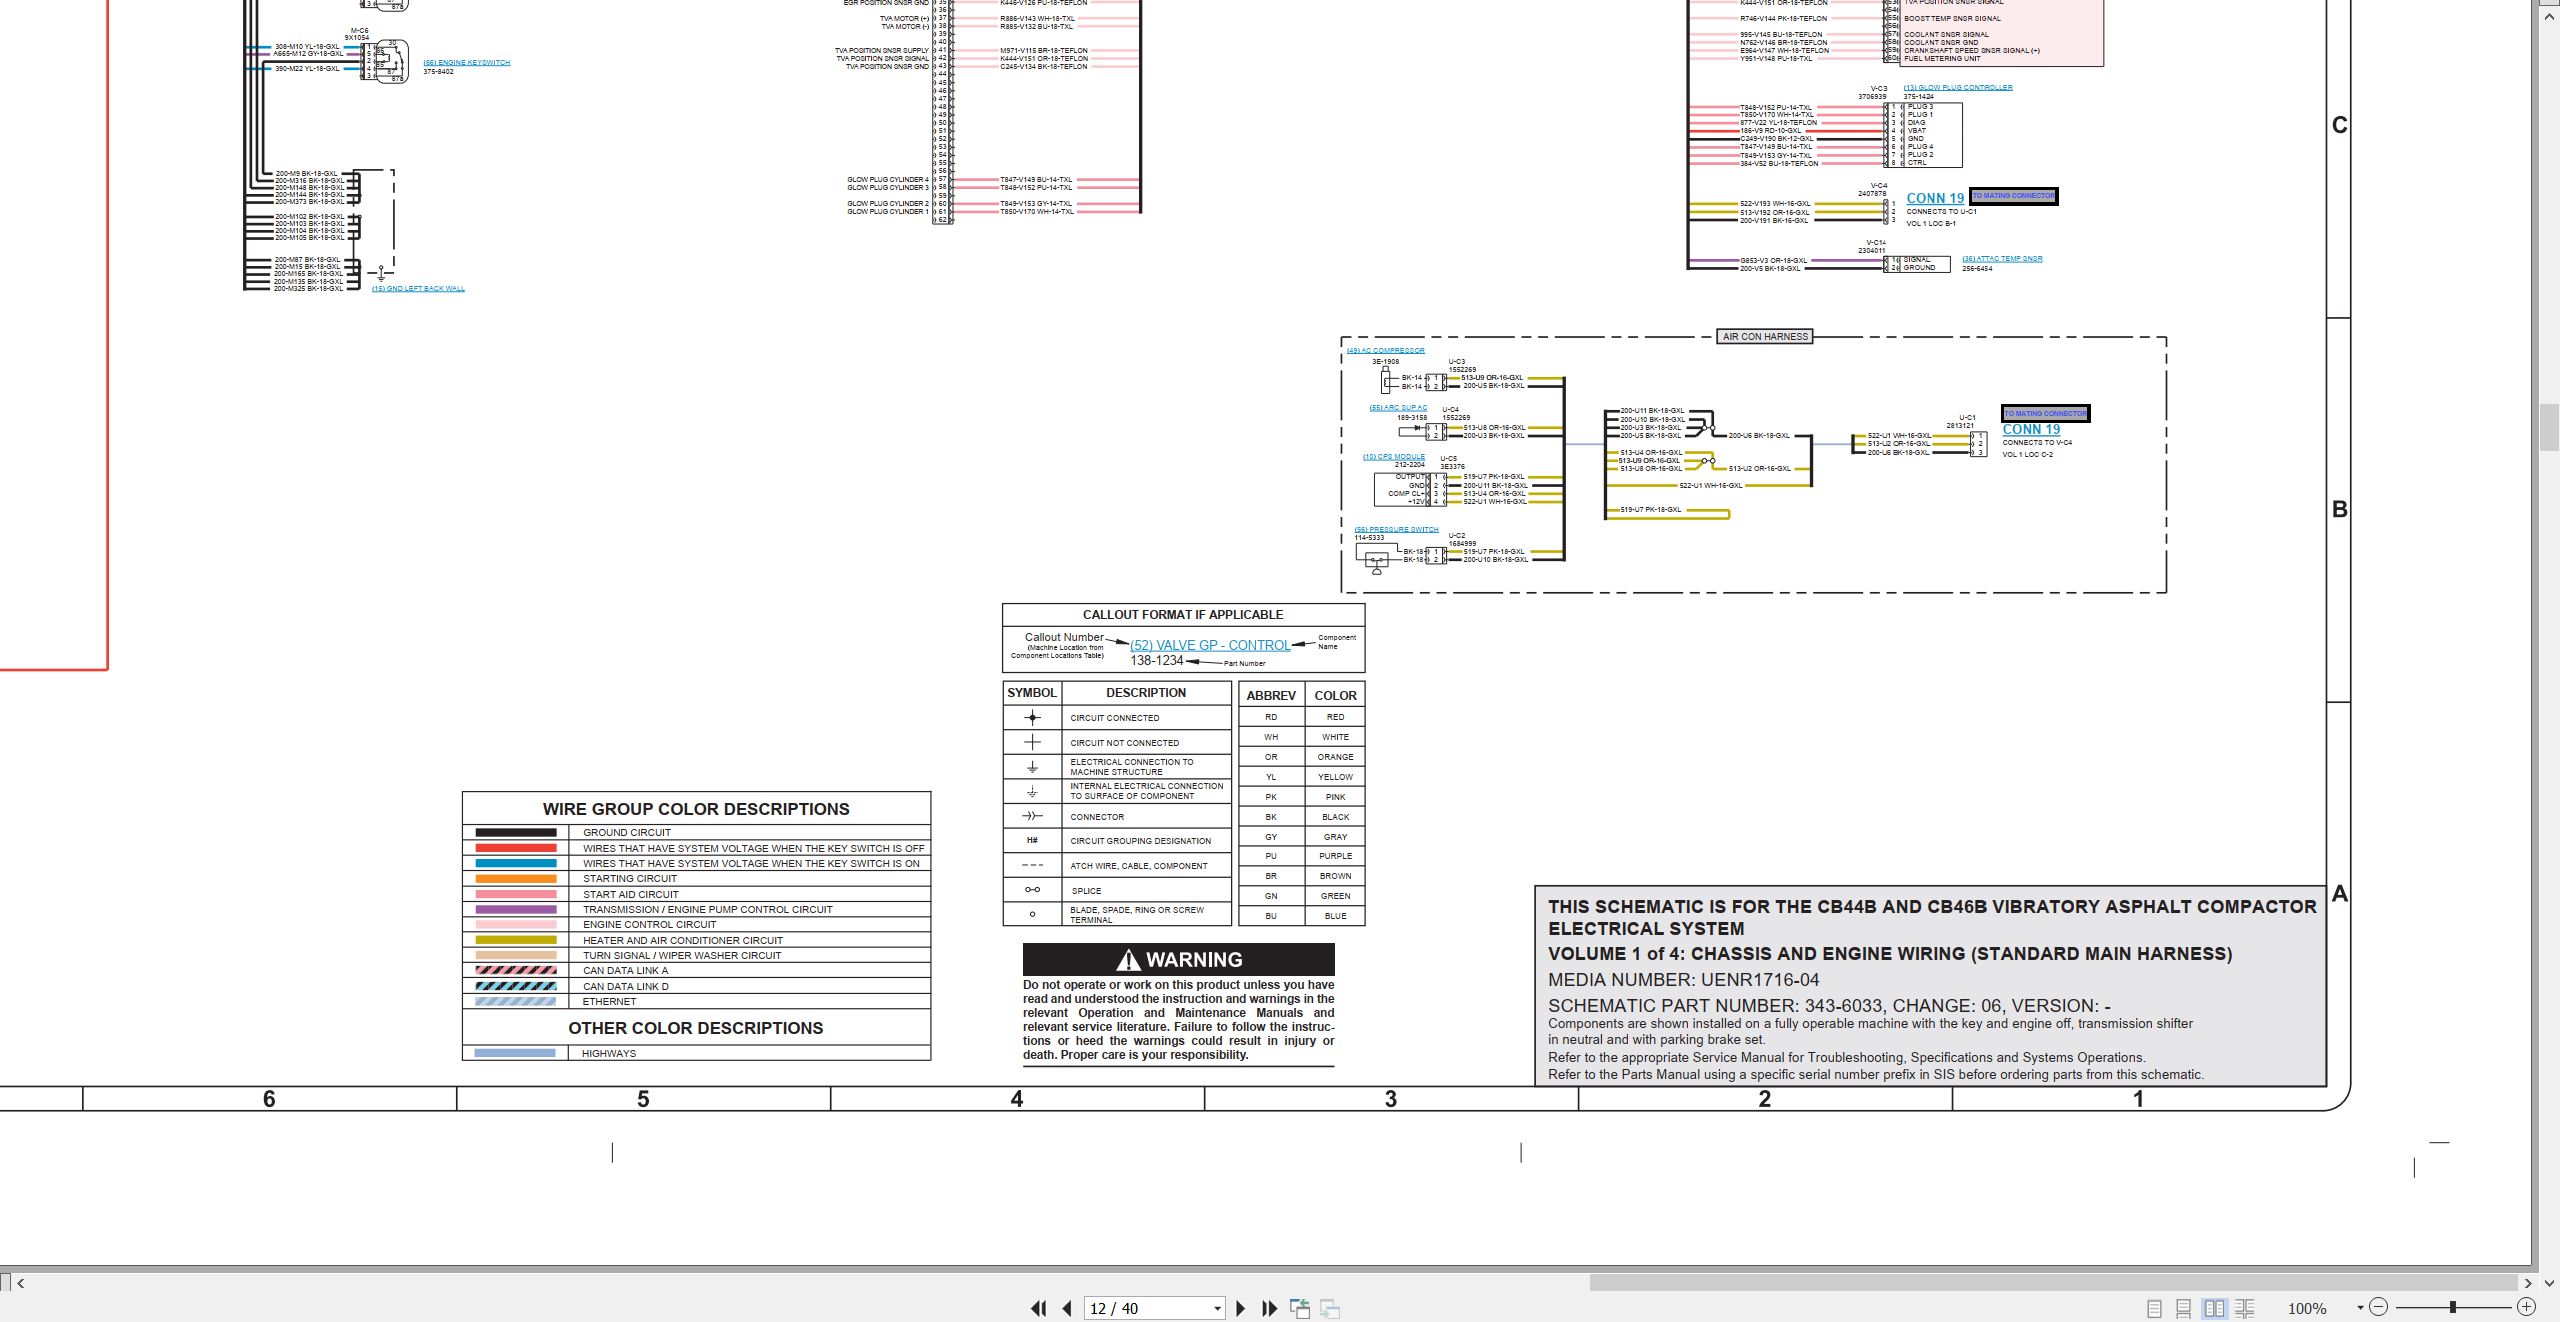Click the previous view navigation icon
The width and height of the screenshot is (2560, 1322).
tap(1300, 1308)
